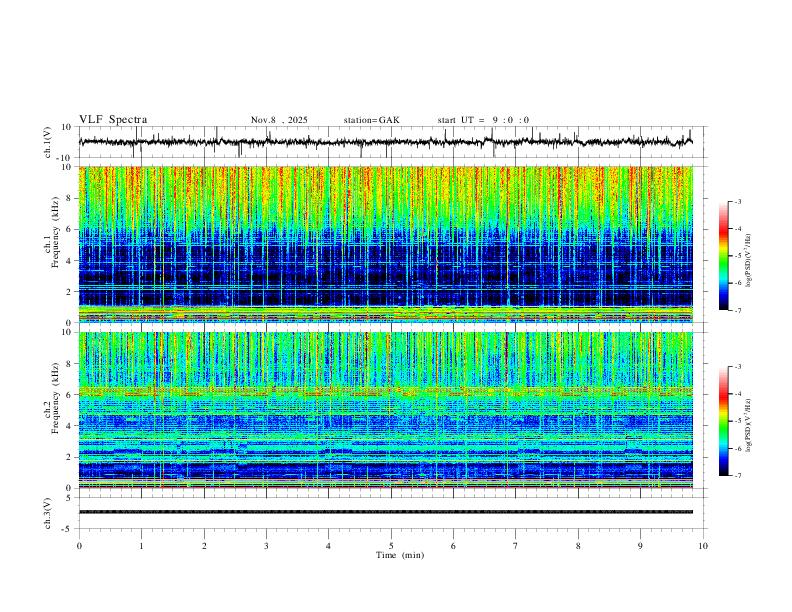Image resolution: width=792 pixels, height=612 pixels.
Task: Click time axis tick label "7"
Action: click(516, 546)
